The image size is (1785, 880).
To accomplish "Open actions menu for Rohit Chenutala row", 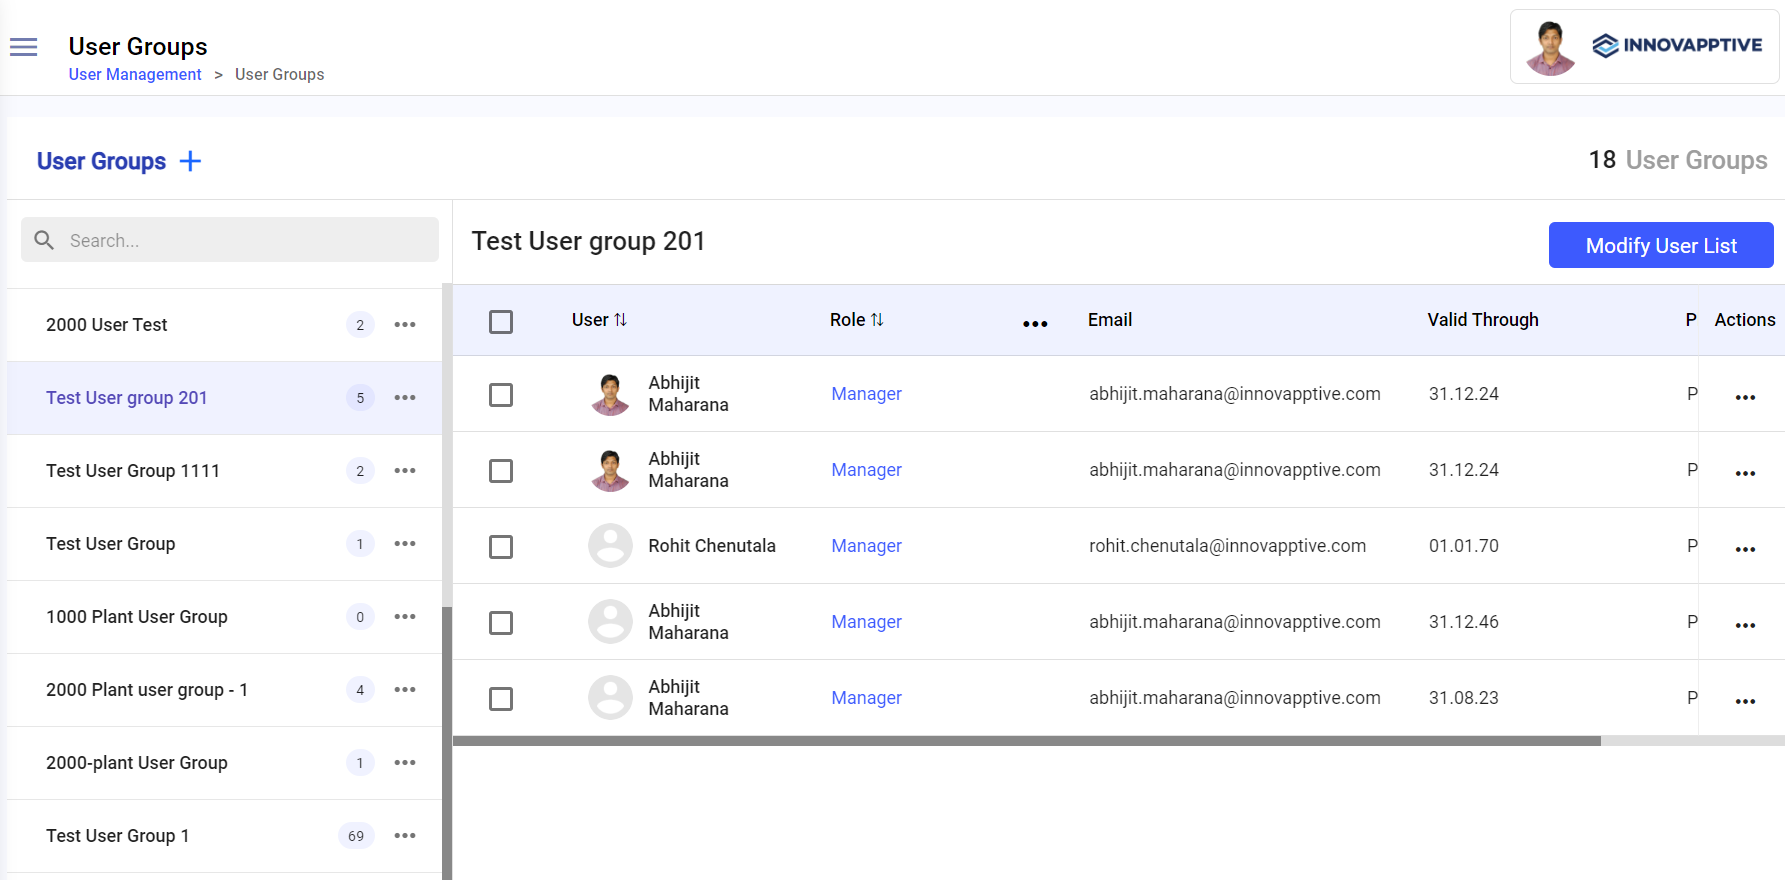I will (1745, 549).
